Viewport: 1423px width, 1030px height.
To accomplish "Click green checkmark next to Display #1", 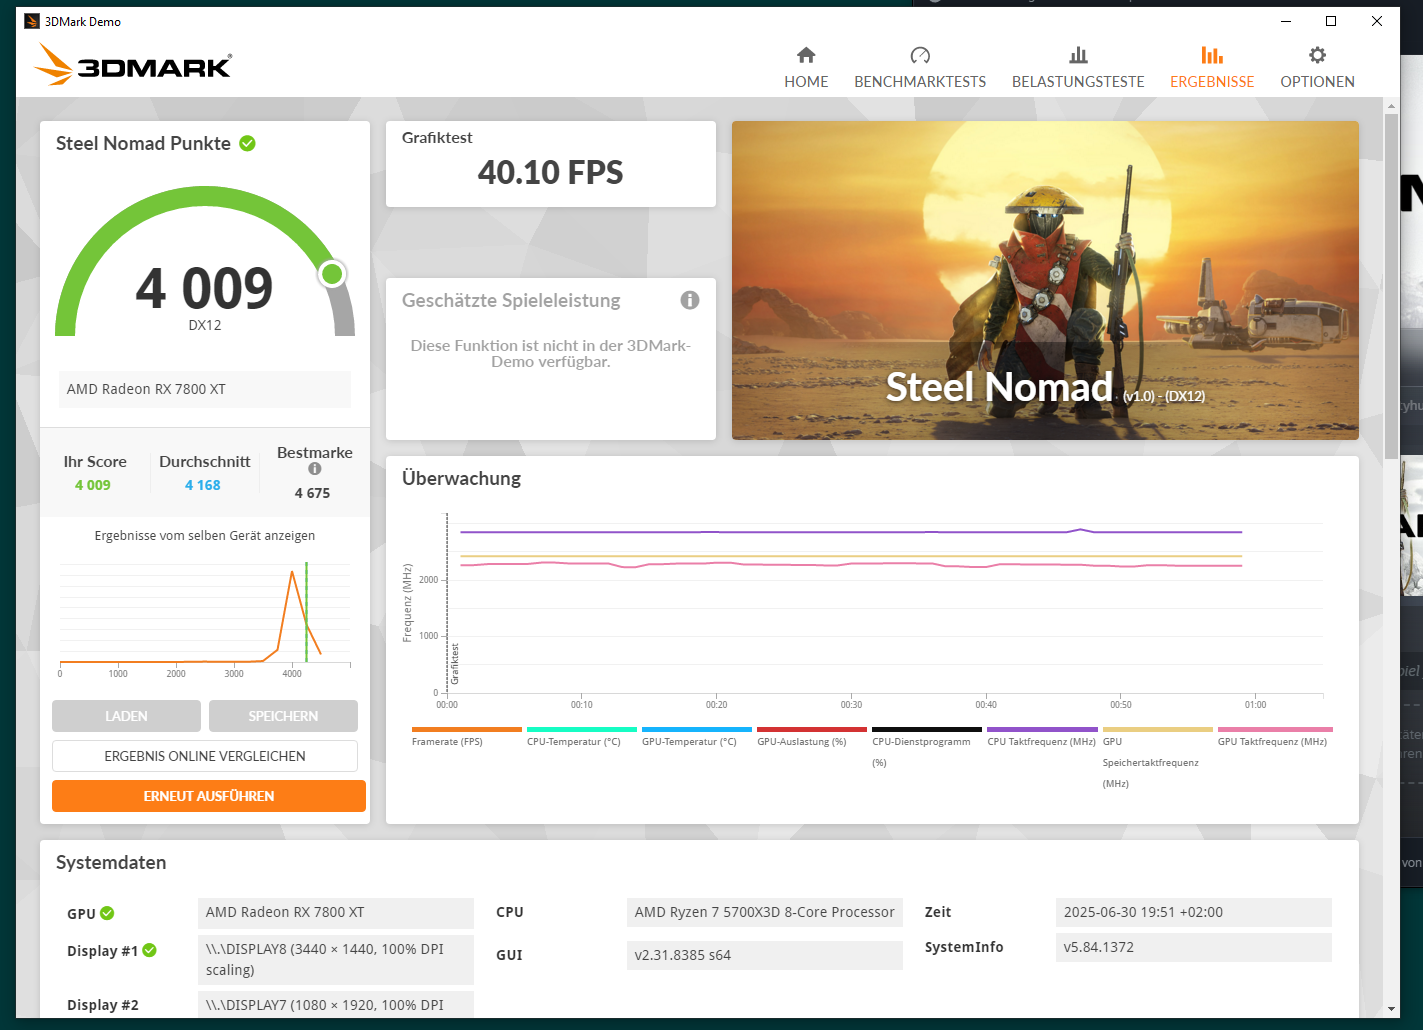I will click(x=149, y=950).
